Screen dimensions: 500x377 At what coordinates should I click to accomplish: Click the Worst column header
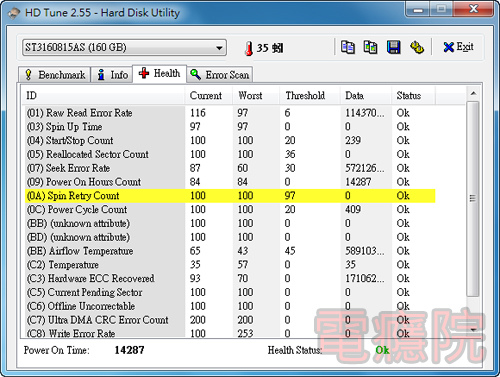point(256,96)
